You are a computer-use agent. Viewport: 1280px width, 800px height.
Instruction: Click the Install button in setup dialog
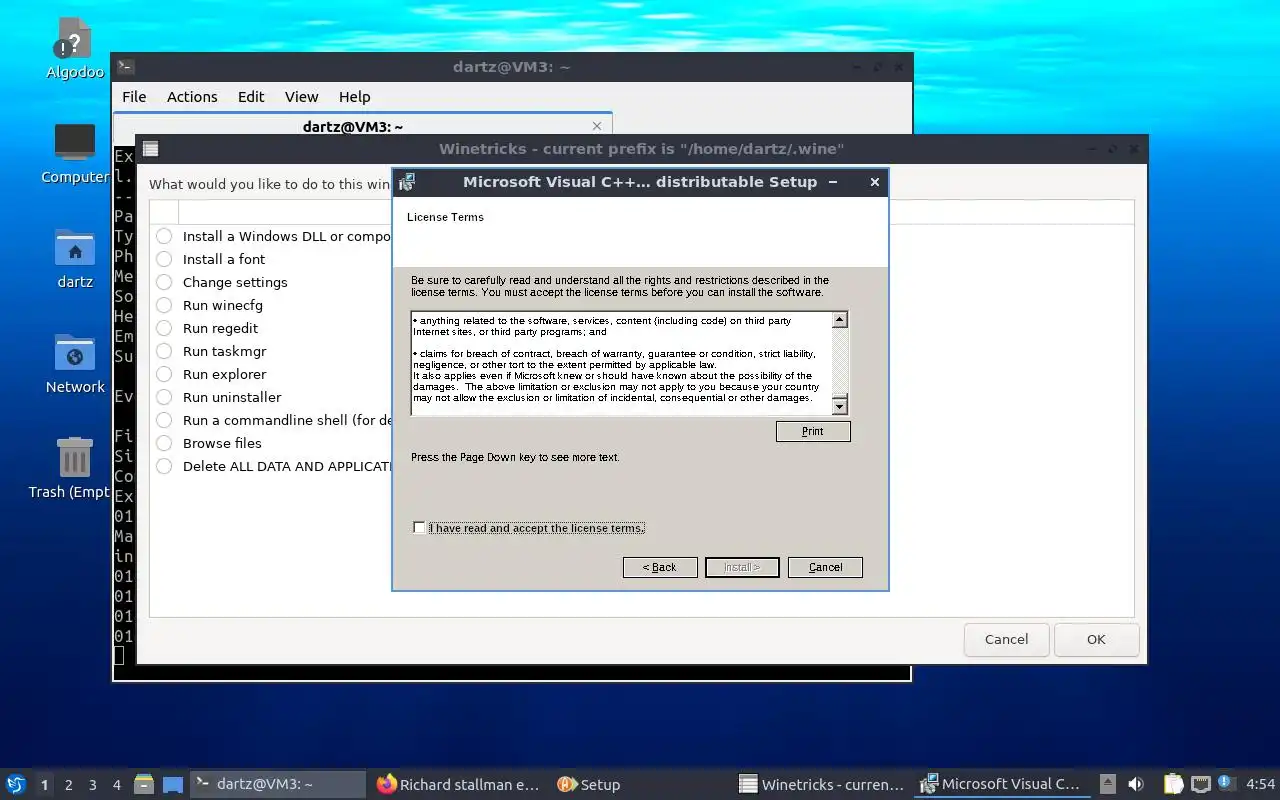click(742, 567)
